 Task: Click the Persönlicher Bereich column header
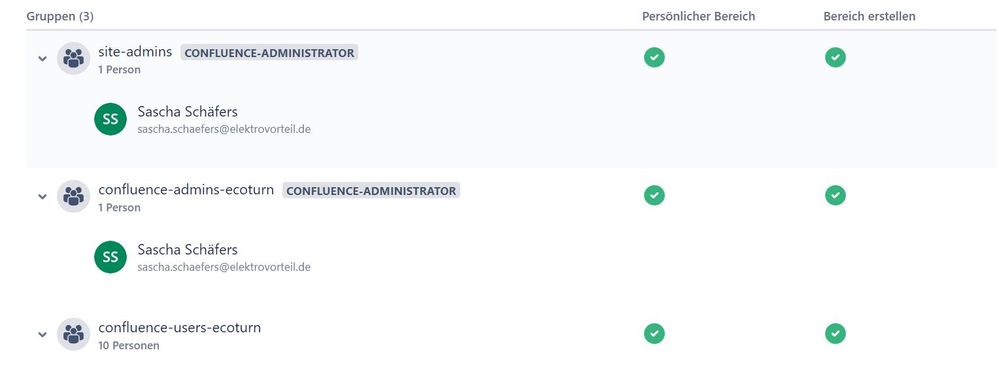698,17
